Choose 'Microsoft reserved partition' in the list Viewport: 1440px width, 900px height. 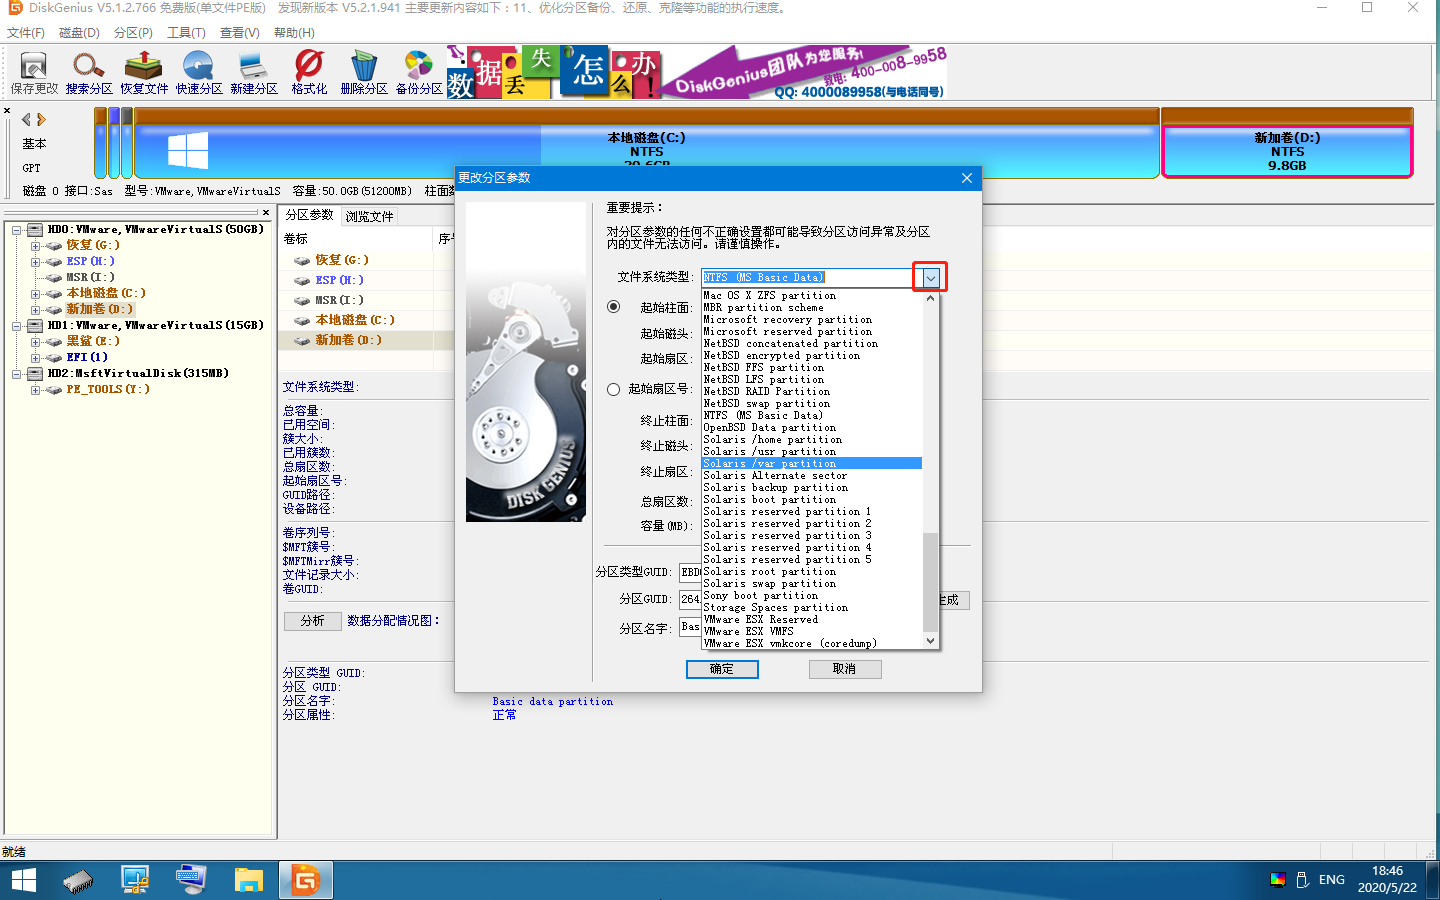coord(811,331)
